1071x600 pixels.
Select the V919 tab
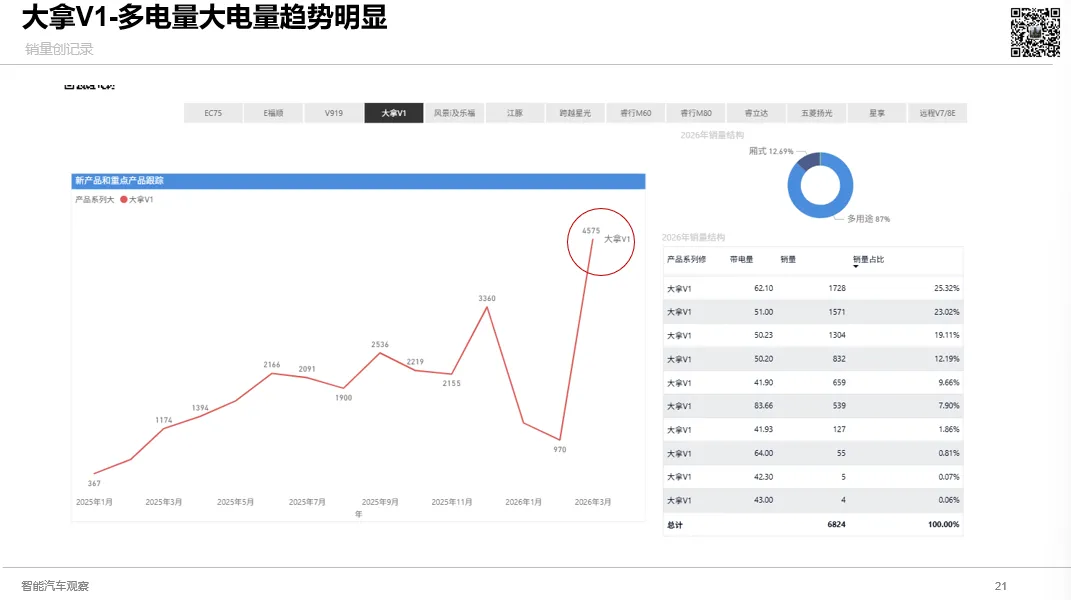tap(333, 112)
